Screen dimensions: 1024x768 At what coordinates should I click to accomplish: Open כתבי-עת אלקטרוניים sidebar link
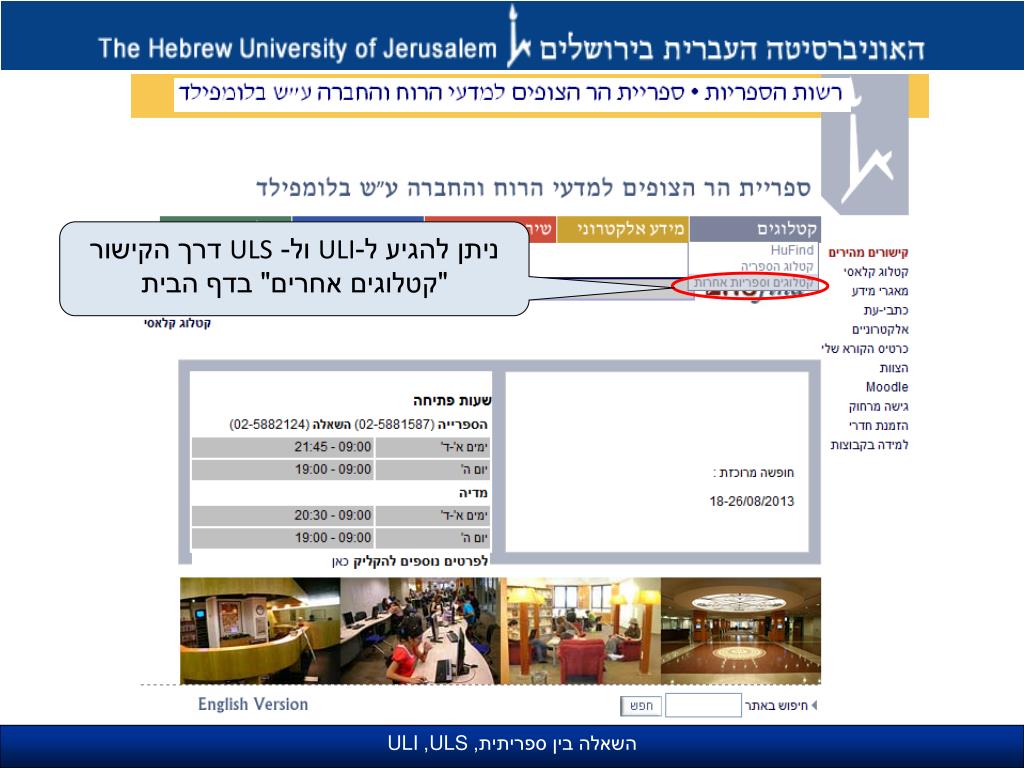[x=880, y=320]
